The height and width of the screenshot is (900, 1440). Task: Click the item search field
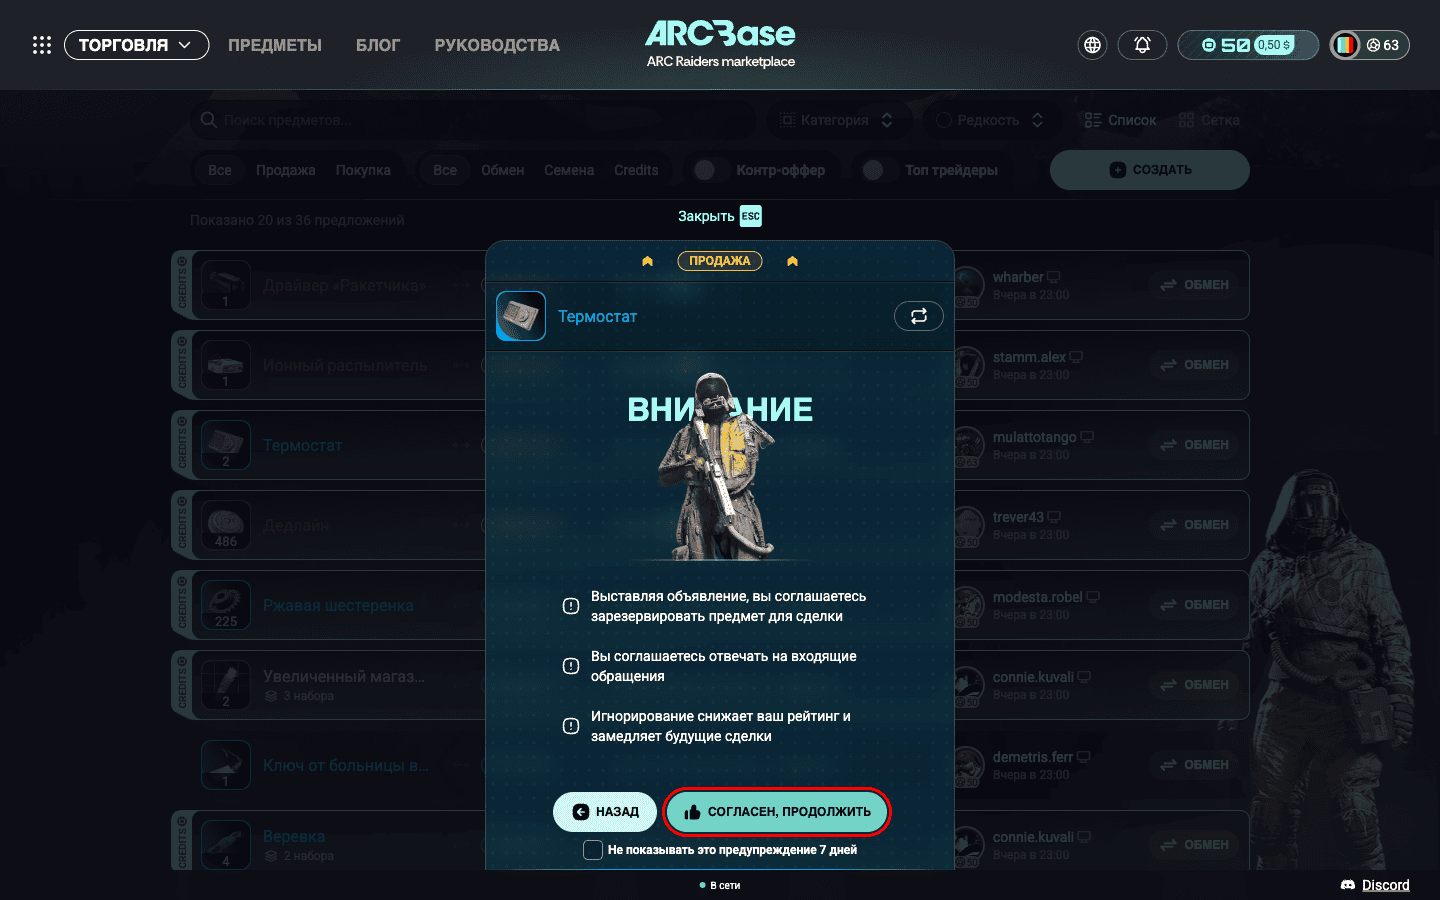coord(473,120)
